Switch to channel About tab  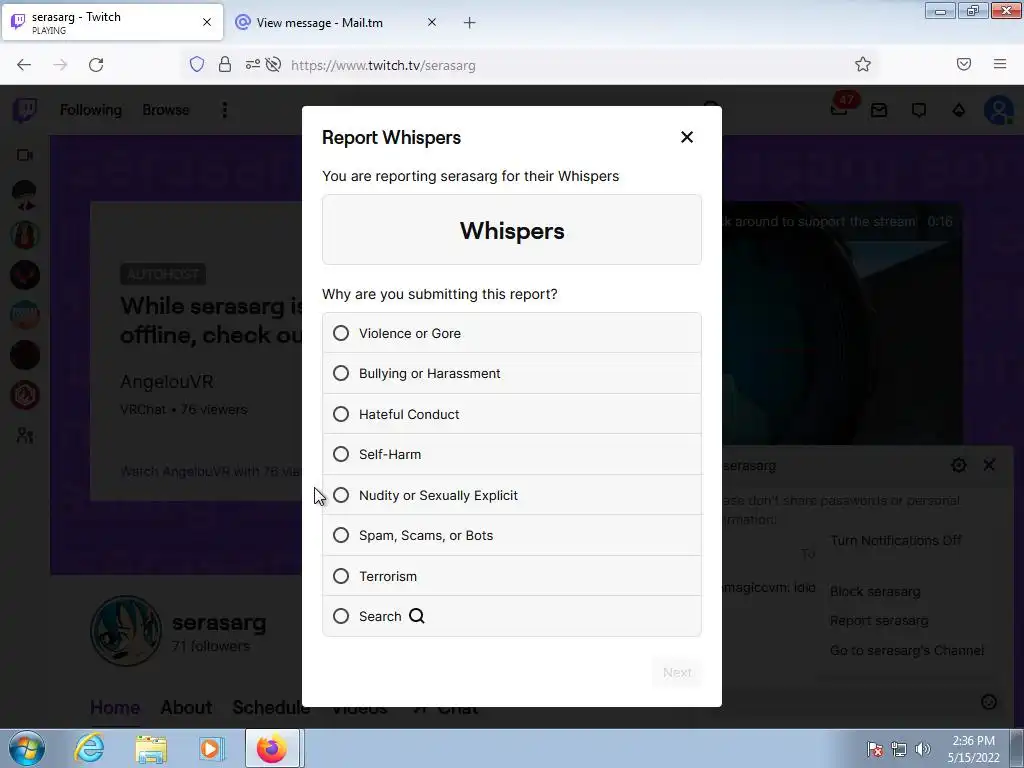pos(186,707)
